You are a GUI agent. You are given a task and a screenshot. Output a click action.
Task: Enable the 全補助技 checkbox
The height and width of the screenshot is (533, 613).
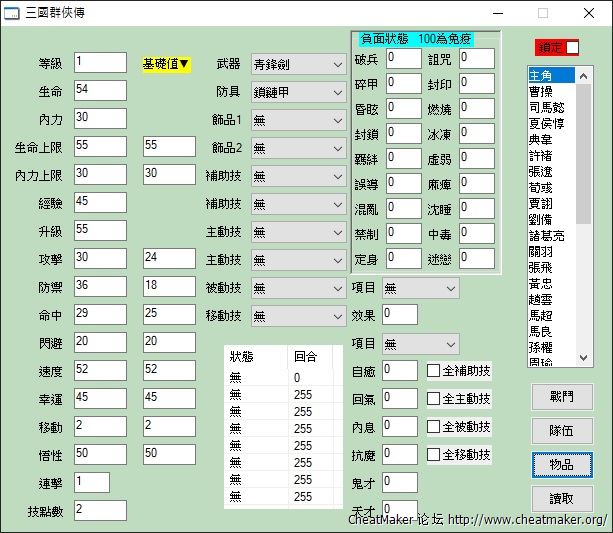(433, 370)
